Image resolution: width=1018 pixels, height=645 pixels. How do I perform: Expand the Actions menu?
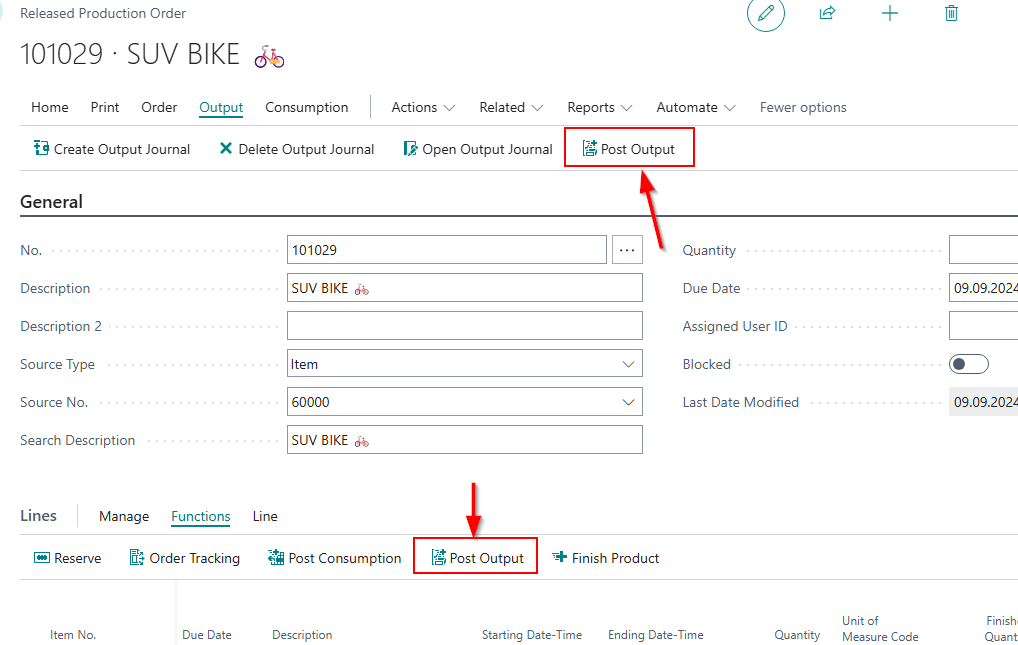[x=423, y=107]
